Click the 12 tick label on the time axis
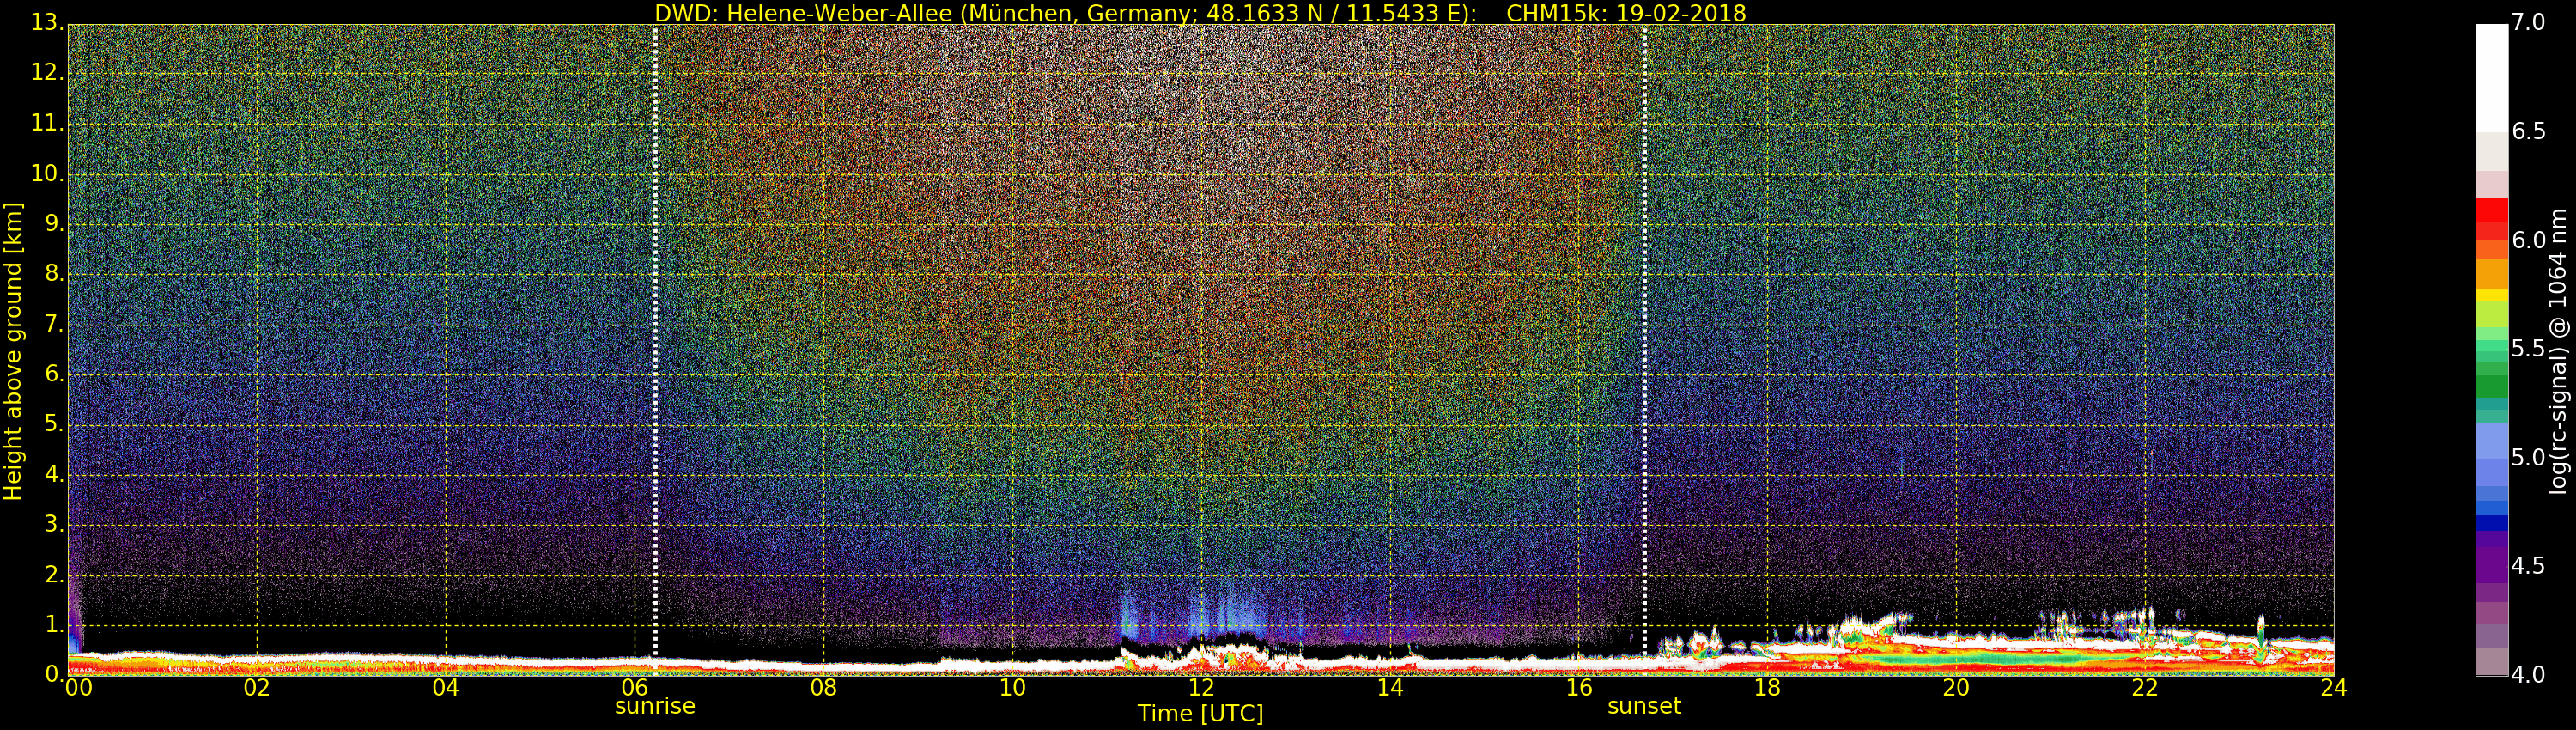Image resolution: width=2576 pixels, height=730 pixels. (1201, 688)
